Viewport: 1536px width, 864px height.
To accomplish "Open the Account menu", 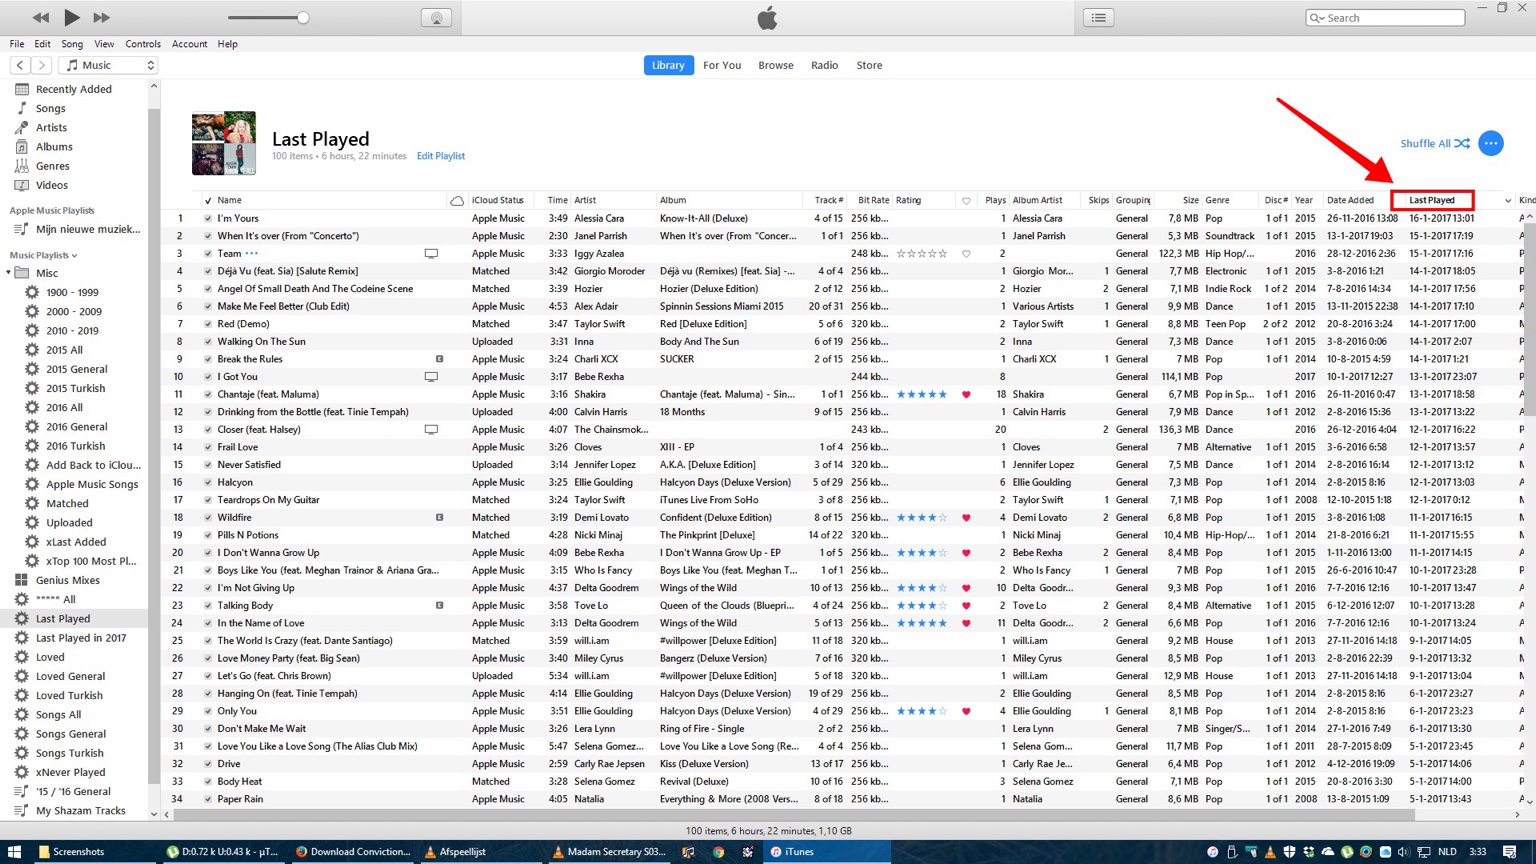I will click(x=189, y=44).
